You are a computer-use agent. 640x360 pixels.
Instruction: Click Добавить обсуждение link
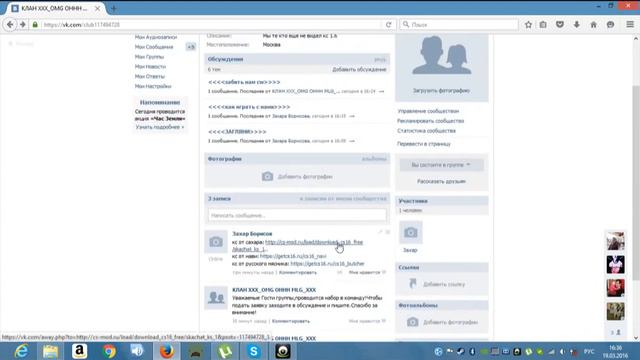pyautogui.click(x=359, y=69)
